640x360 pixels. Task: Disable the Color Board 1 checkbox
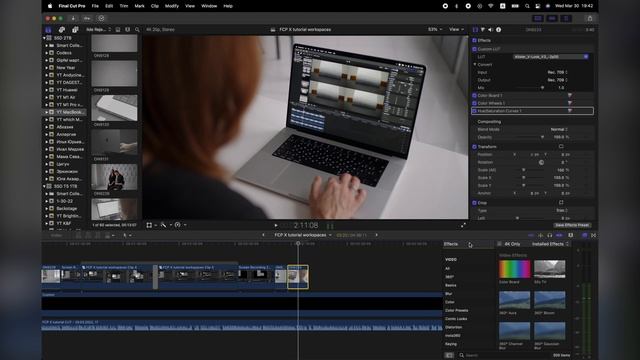tap(474, 96)
